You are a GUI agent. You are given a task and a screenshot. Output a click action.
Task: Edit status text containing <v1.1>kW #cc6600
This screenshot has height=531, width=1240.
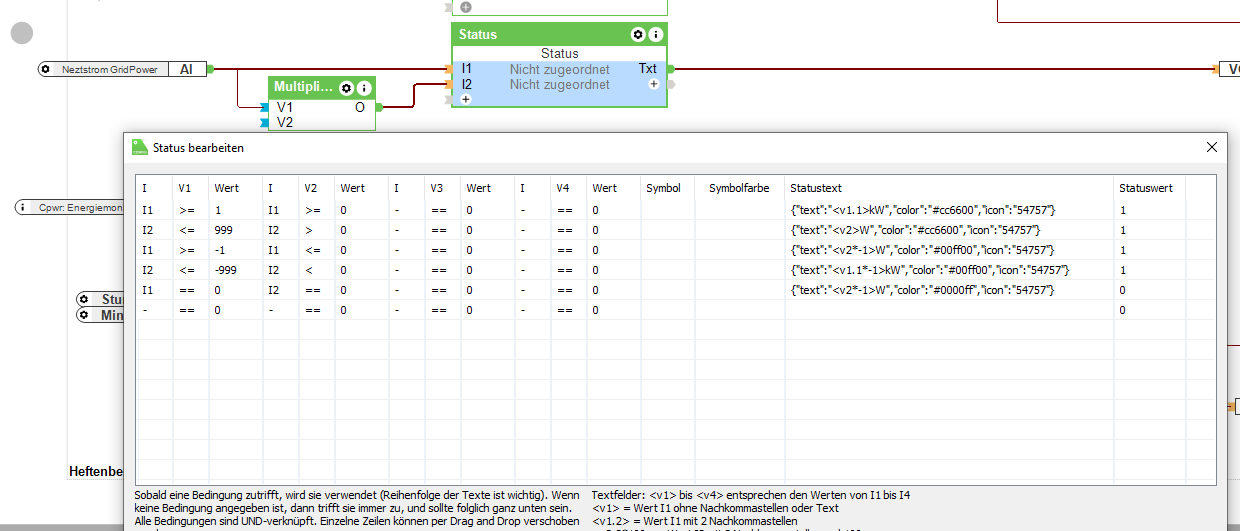pyautogui.click(x=949, y=210)
